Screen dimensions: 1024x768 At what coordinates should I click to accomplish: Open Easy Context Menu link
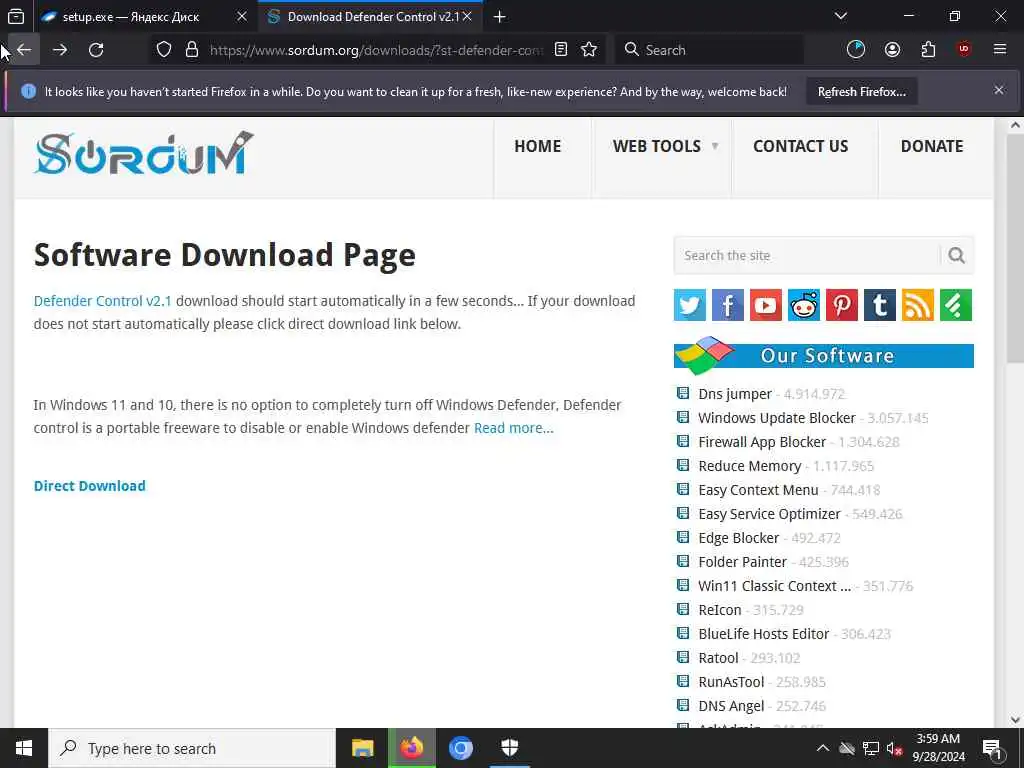758,490
